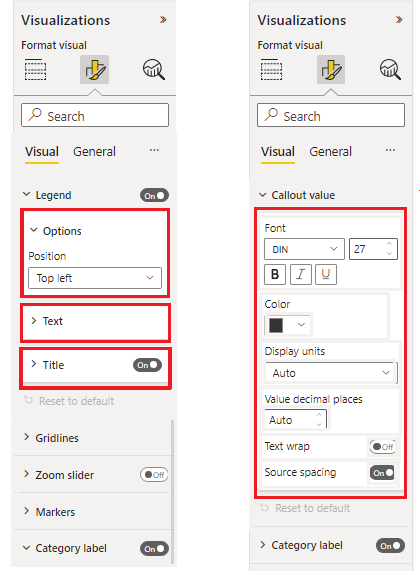Viewport: 420px width, 574px height.
Task: Click the Search box in right panel
Action: [x=331, y=115]
